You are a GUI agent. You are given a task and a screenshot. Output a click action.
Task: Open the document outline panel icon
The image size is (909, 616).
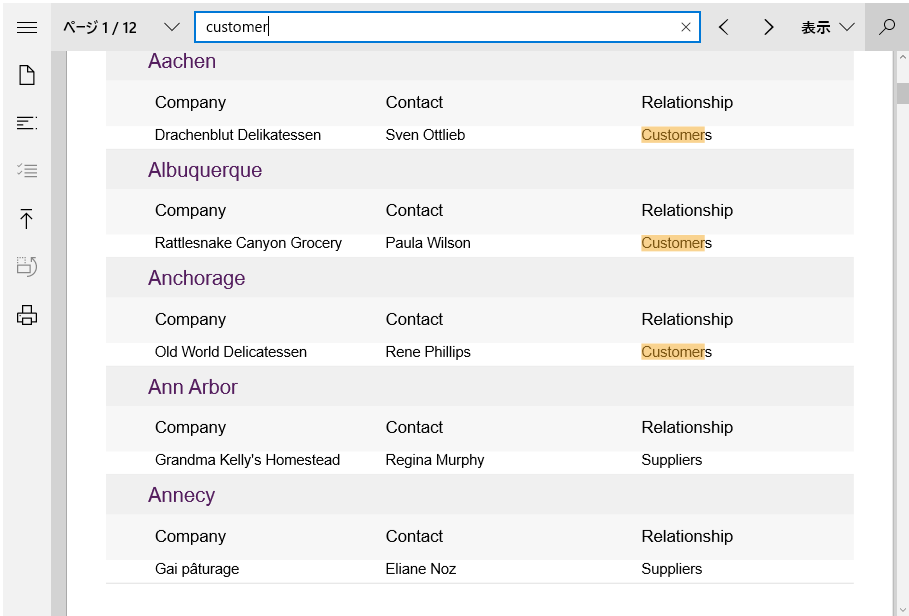pos(27,123)
